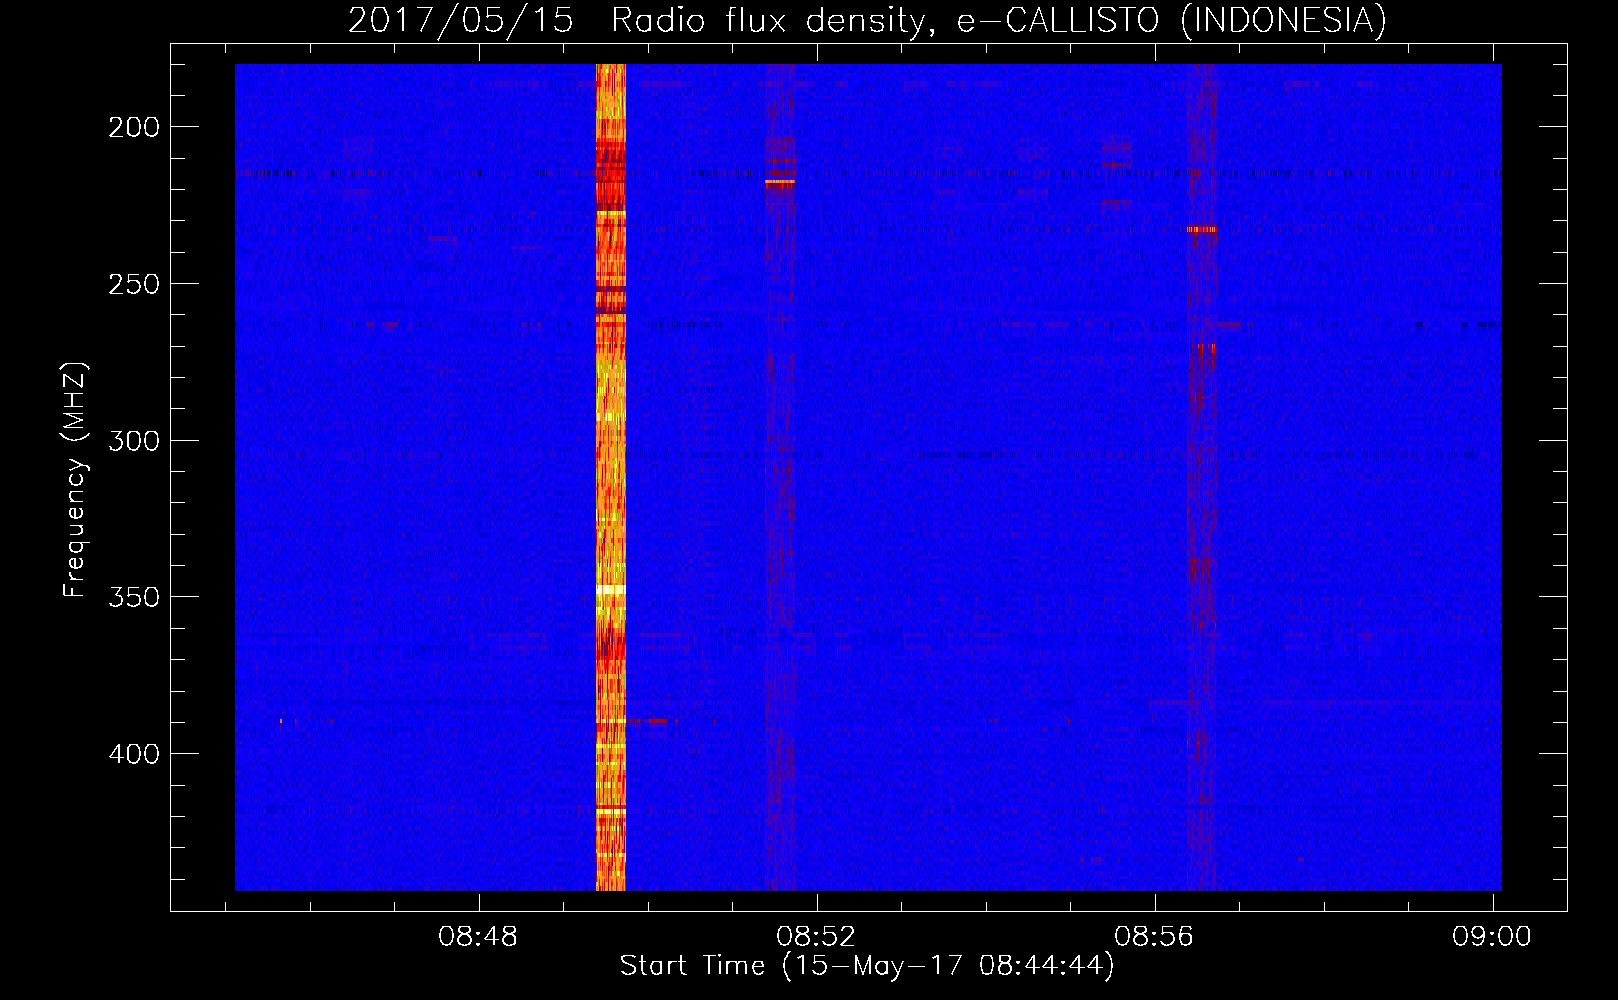Click the faint red burst stripe near 08:51
1618x1000 pixels.
[780, 477]
